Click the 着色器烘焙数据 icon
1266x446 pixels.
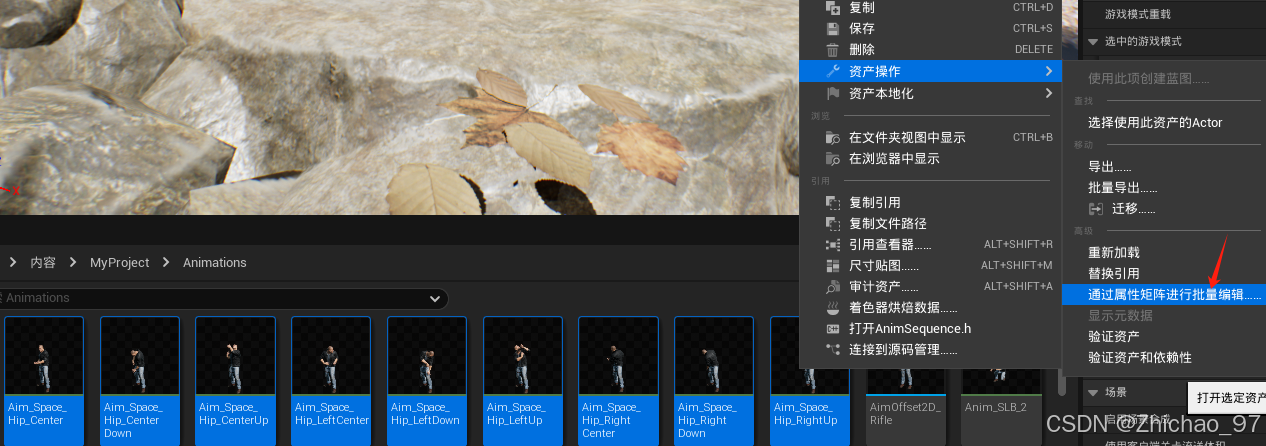click(832, 308)
